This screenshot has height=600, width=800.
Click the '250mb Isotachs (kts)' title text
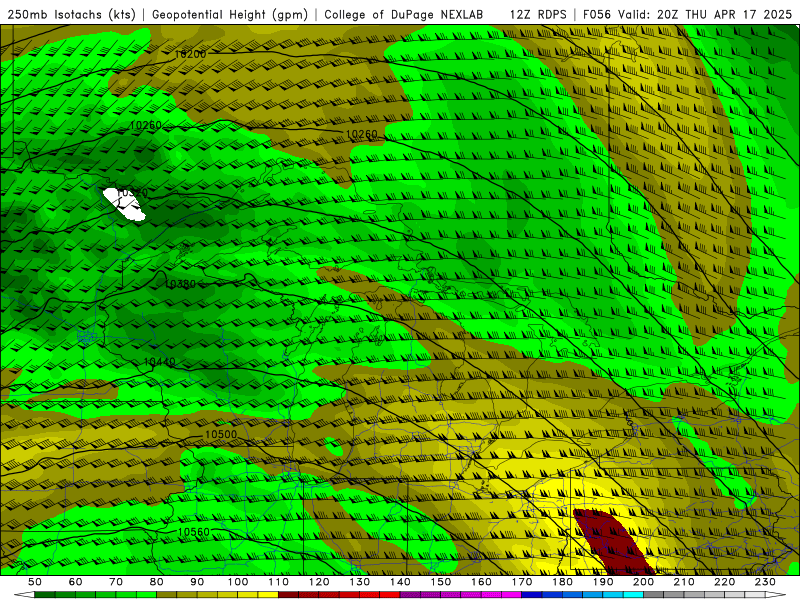pyautogui.click(x=71, y=14)
